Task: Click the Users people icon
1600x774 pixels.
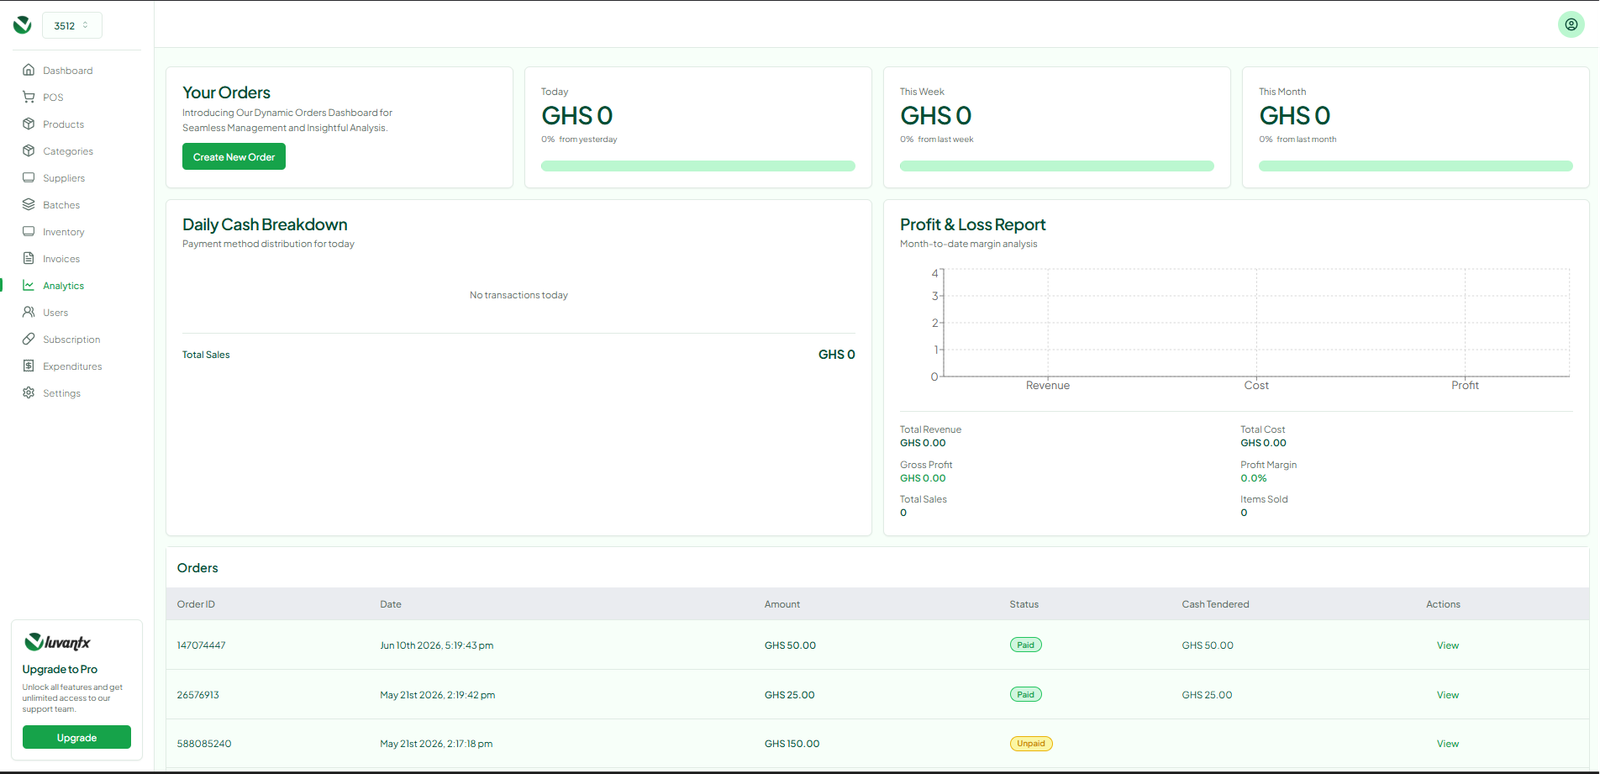Action: click(29, 312)
